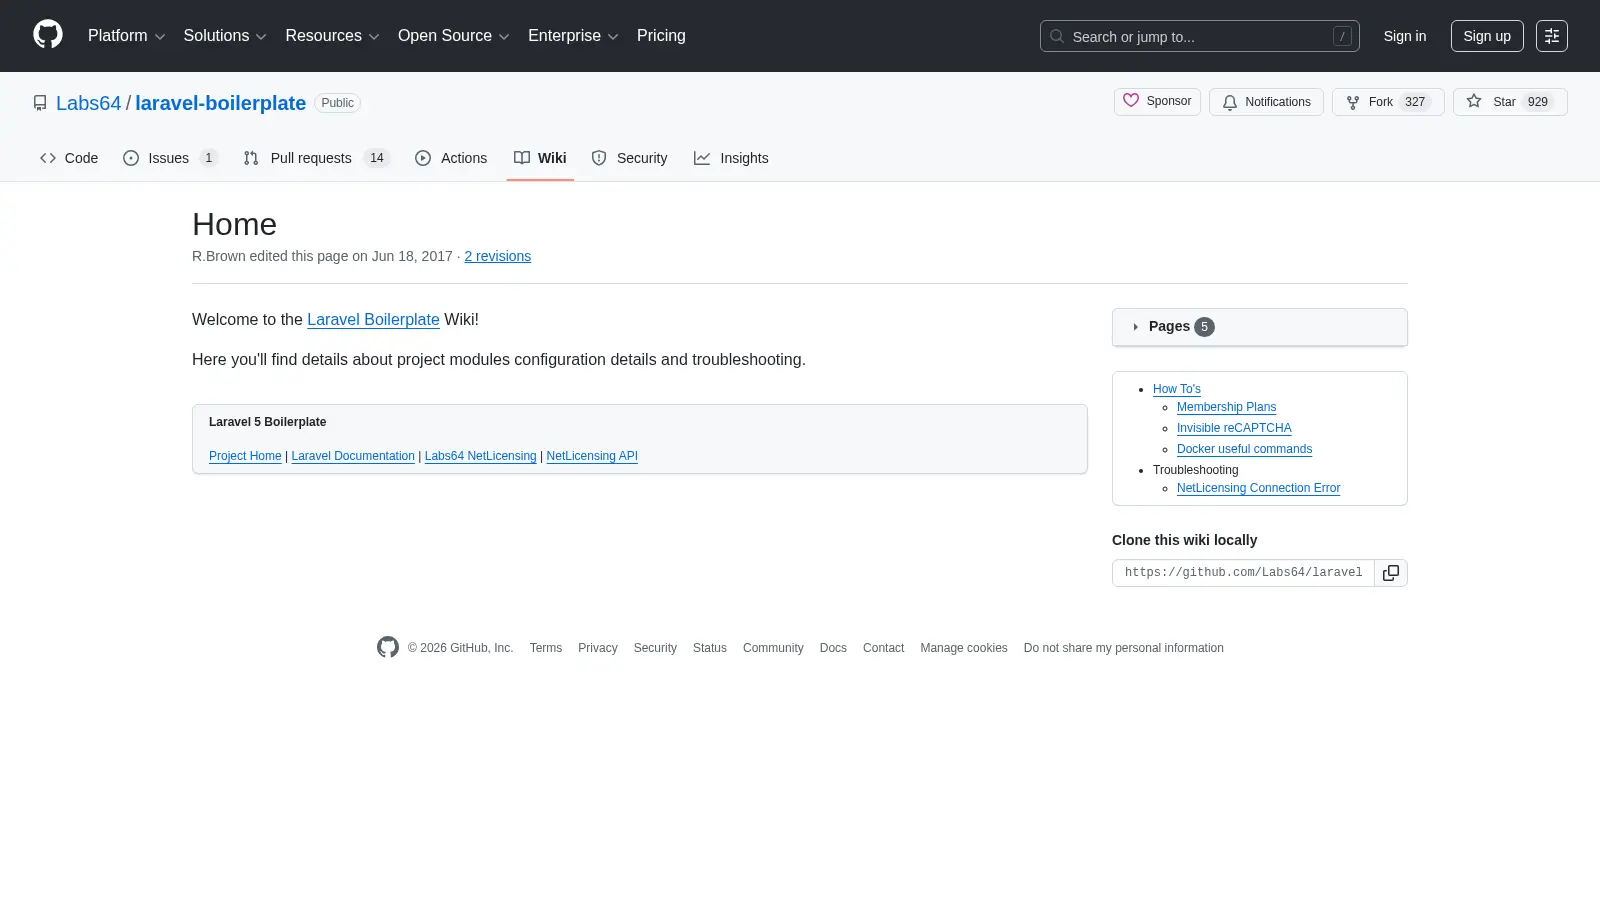Click the Contact footer link
Image resolution: width=1600 pixels, height=900 pixels.
click(883, 648)
